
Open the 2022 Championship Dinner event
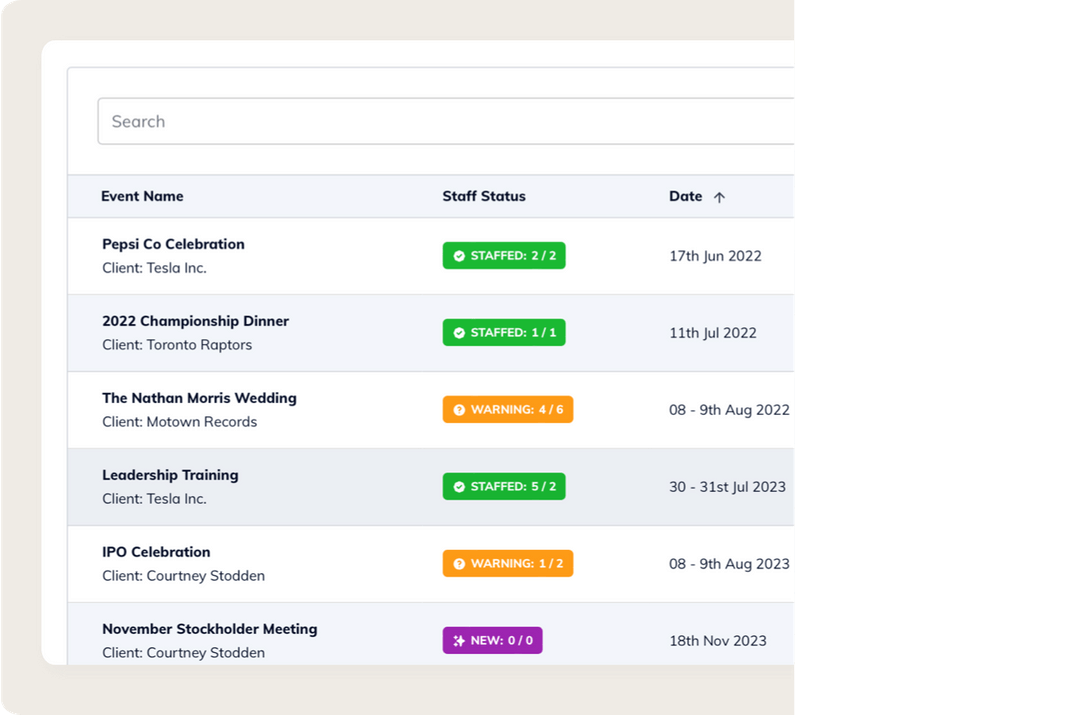(195, 321)
